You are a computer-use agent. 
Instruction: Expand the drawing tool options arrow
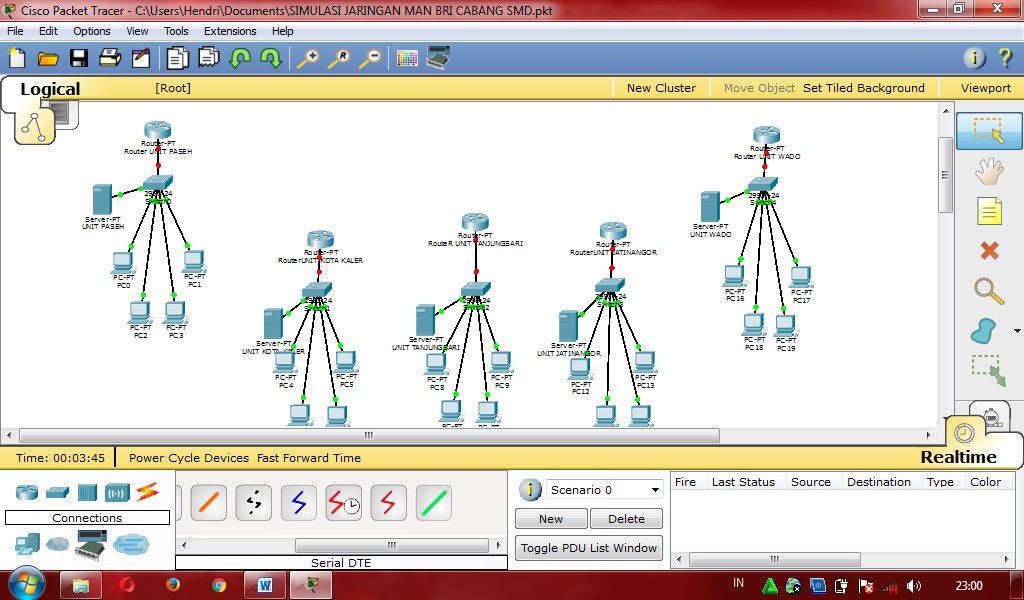tap(1017, 331)
